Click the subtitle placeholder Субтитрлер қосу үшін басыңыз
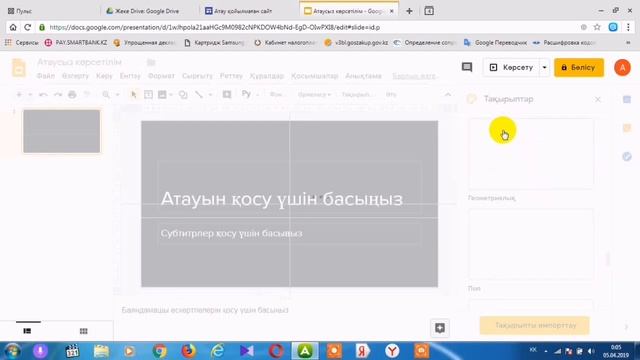Image resolution: width=640 pixels, height=360 pixels. 231,233
